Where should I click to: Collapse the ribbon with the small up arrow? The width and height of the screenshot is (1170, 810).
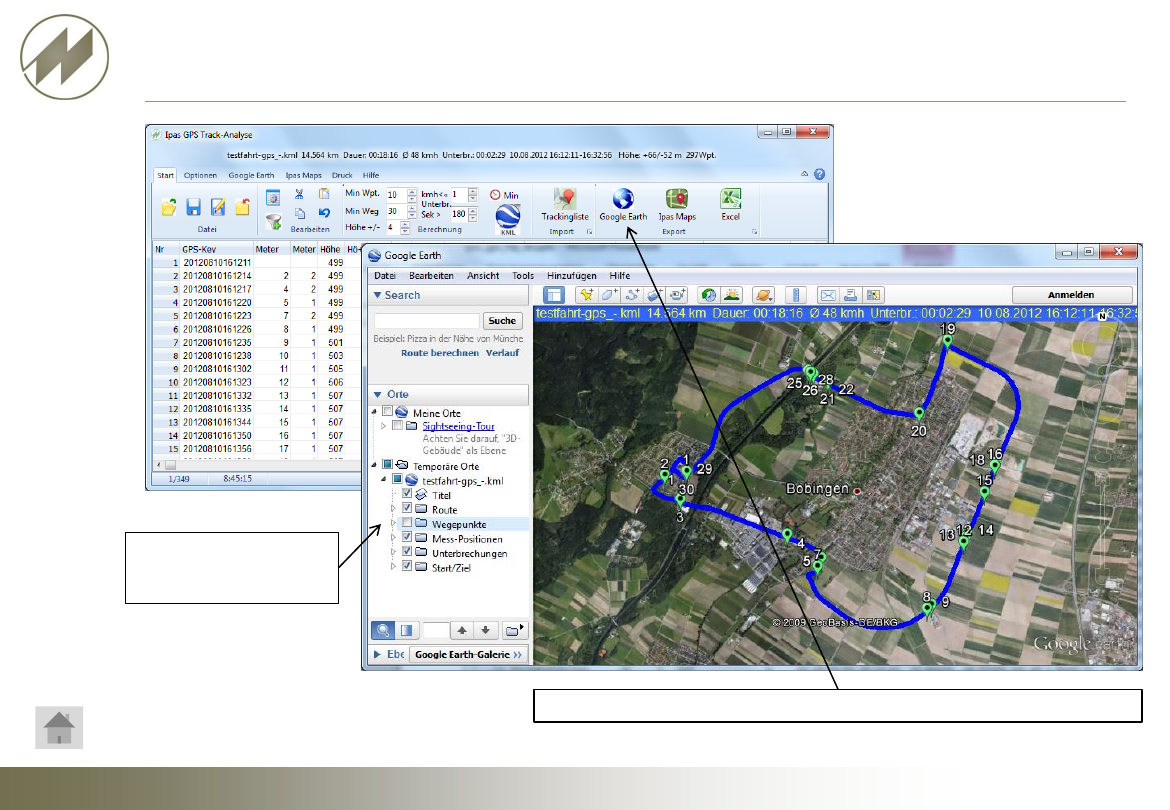[x=804, y=174]
